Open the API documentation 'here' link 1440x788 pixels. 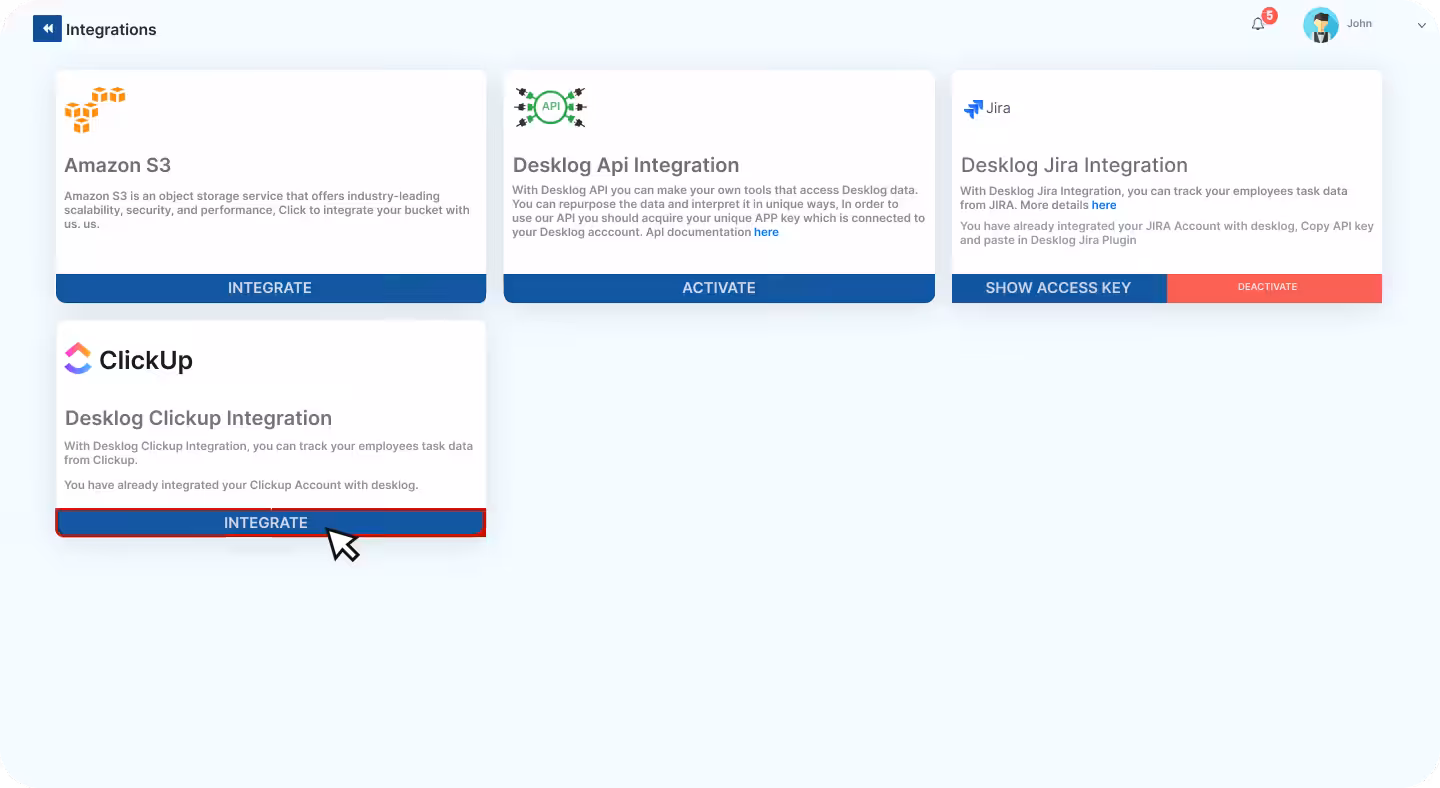766,232
